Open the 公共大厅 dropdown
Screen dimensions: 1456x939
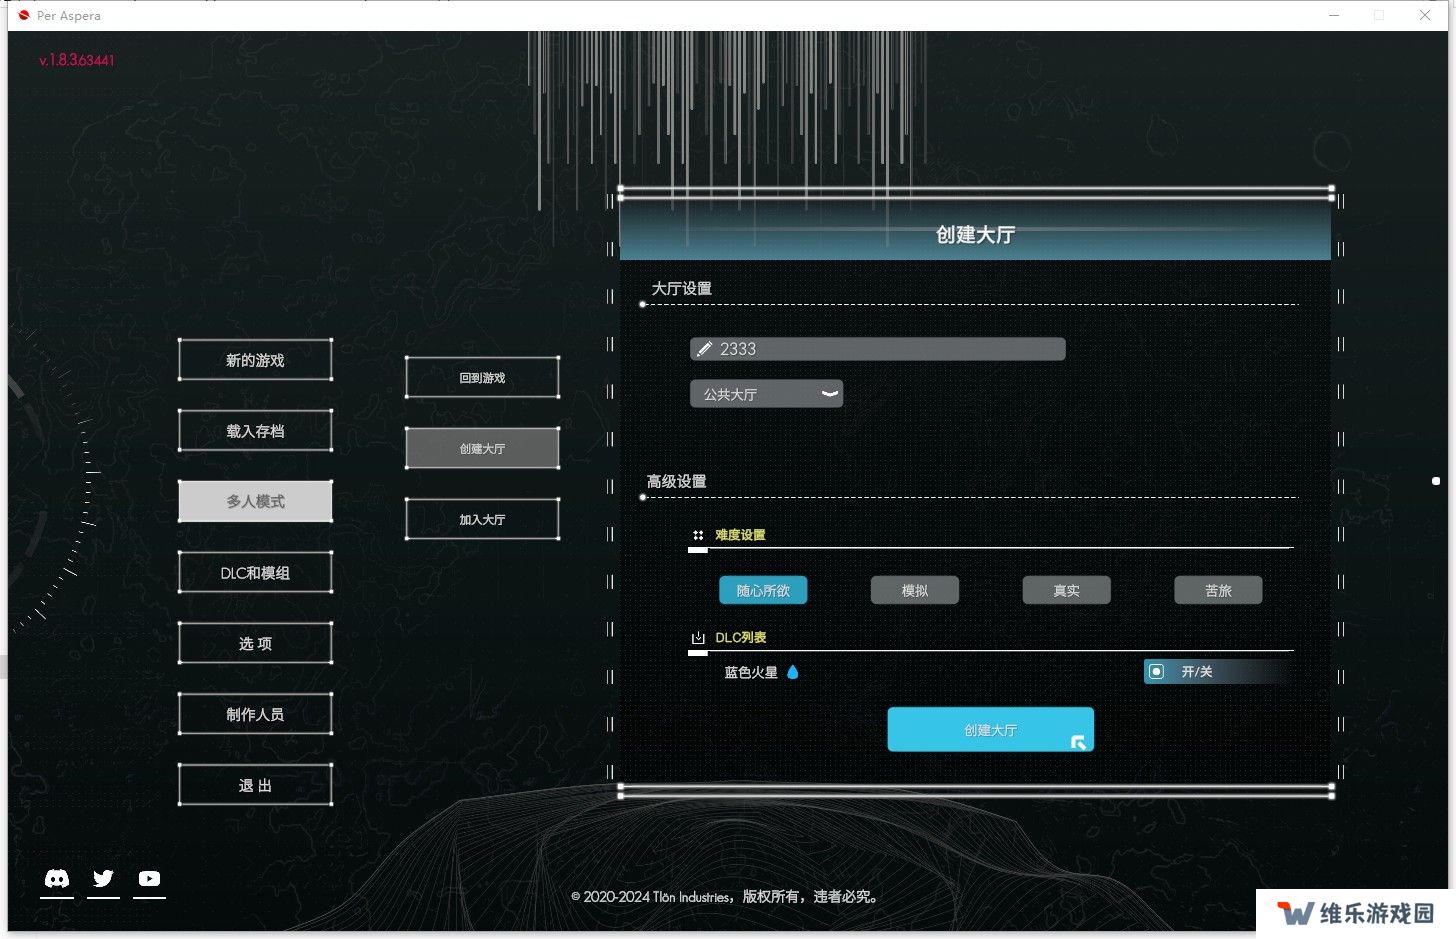(767, 394)
